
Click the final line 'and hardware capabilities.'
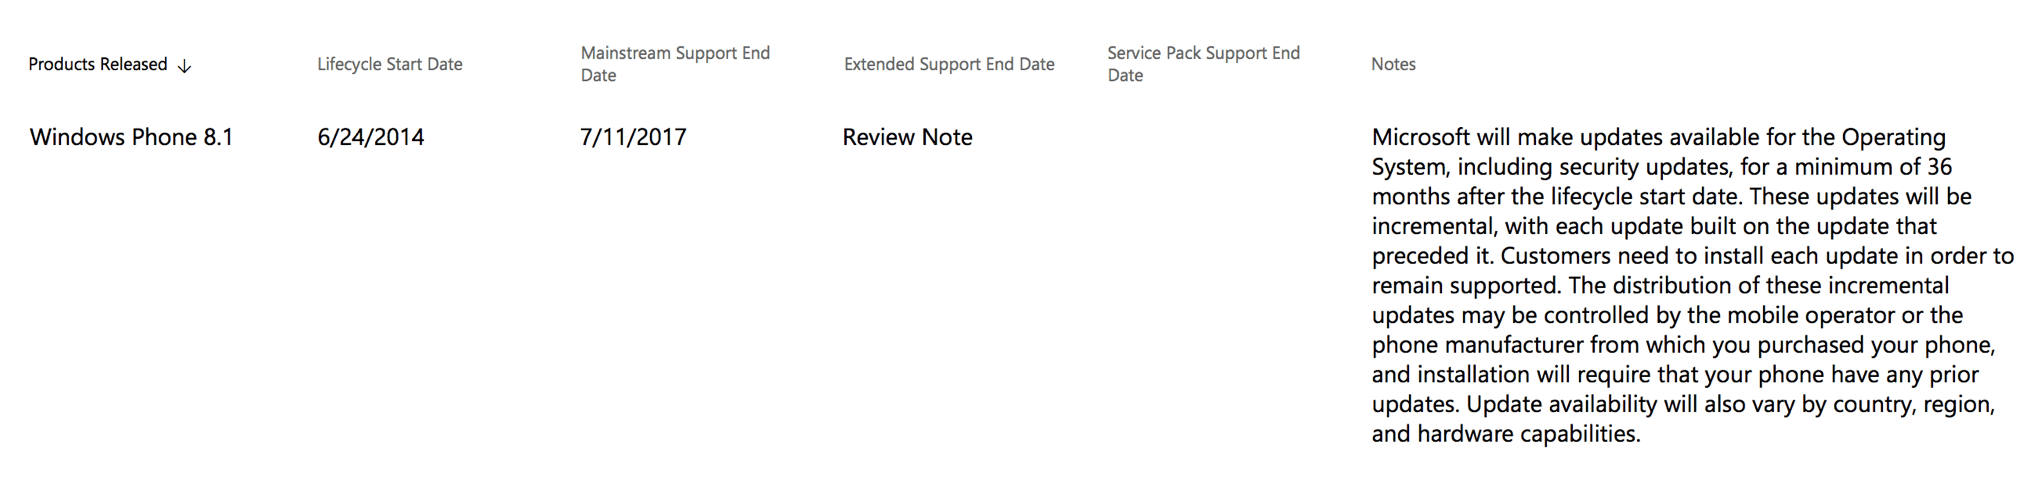click(1506, 434)
